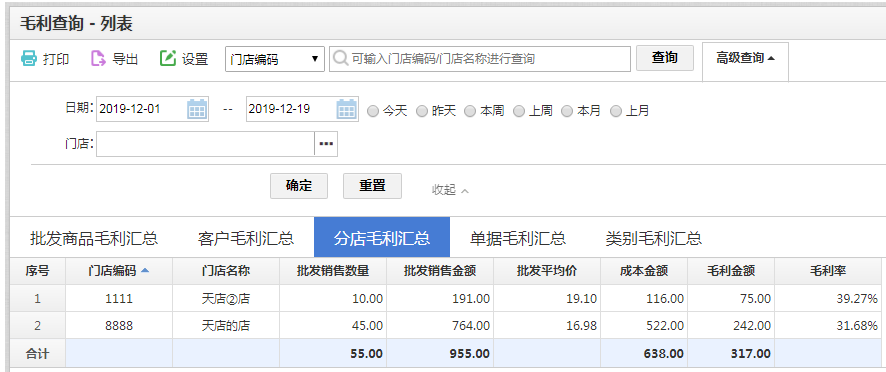Click the printer icon
Image resolution: width=886 pixels, height=372 pixels.
29,58
